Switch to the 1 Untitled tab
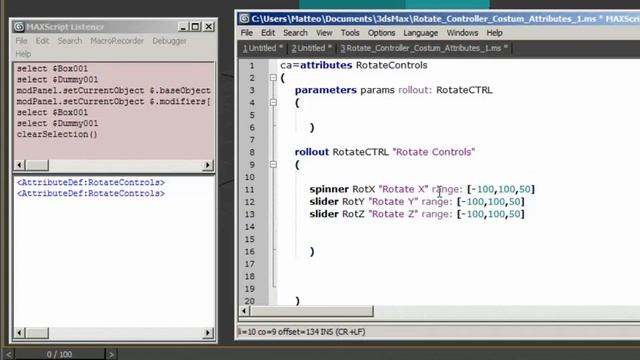Screen dimensions: 640x360 pos(262,48)
